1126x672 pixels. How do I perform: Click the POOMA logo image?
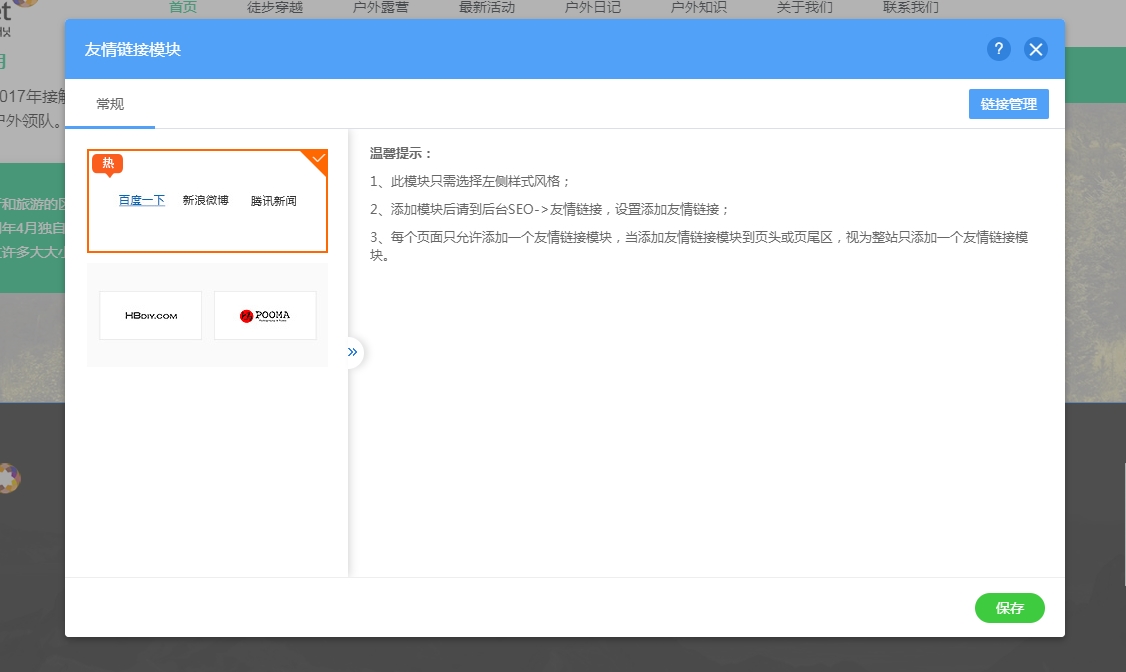click(265, 315)
